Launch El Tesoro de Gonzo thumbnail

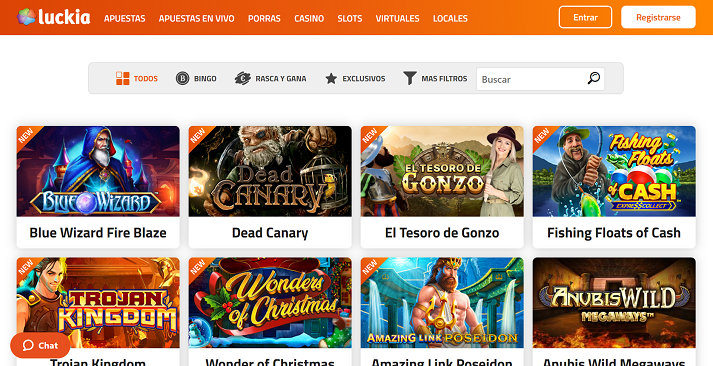[442, 171]
